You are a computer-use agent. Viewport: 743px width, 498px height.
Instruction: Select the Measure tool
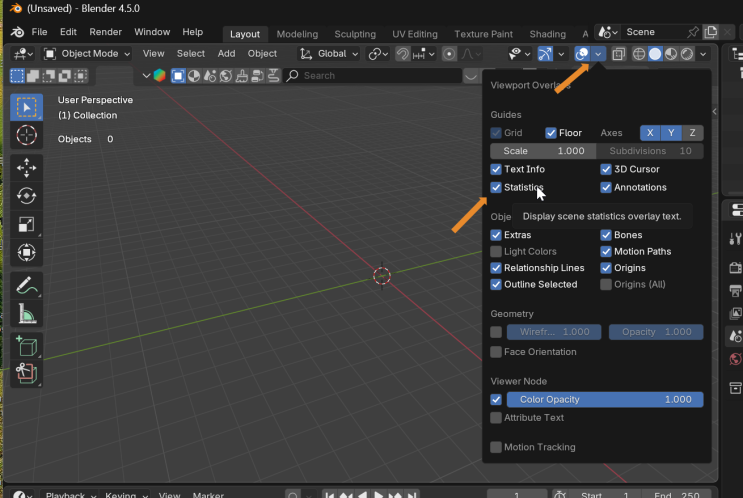[x=27, y=314]
